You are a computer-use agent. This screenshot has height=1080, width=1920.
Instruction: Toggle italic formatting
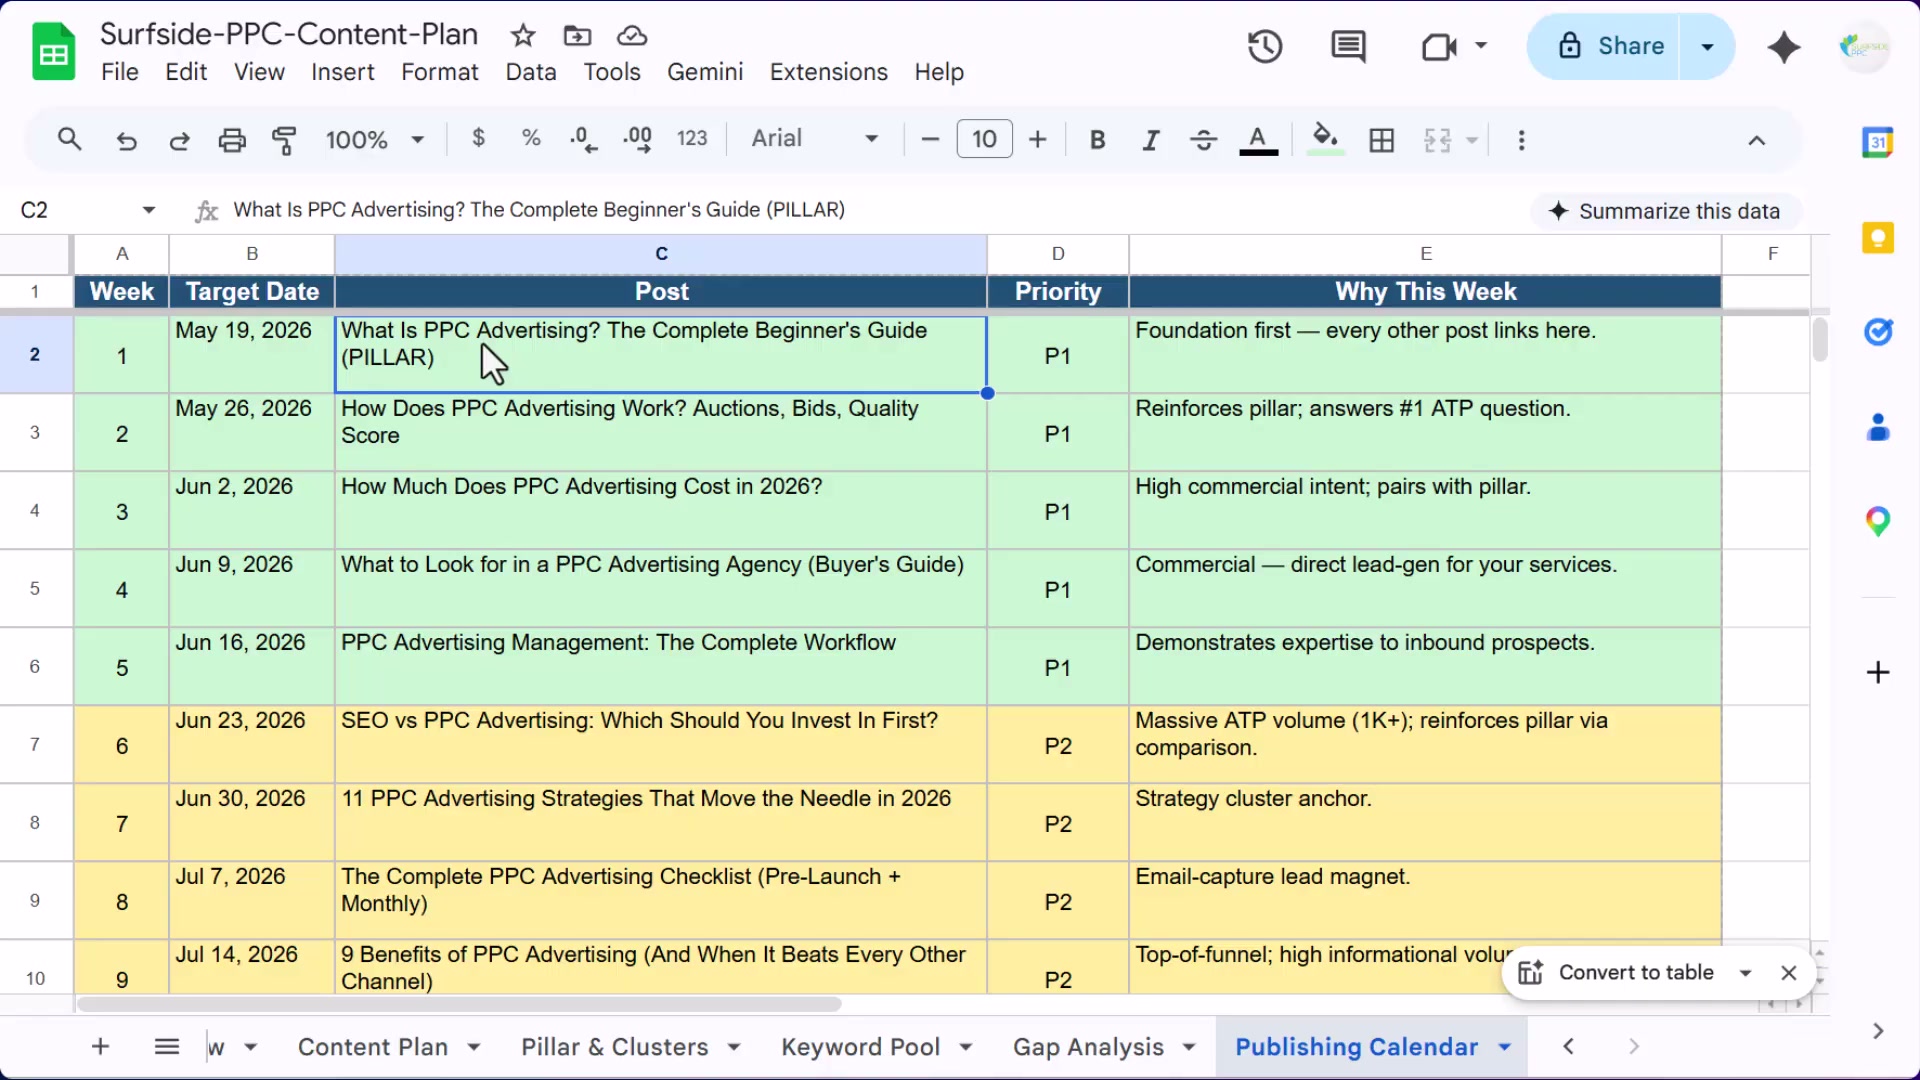(x=1151, y=140)
